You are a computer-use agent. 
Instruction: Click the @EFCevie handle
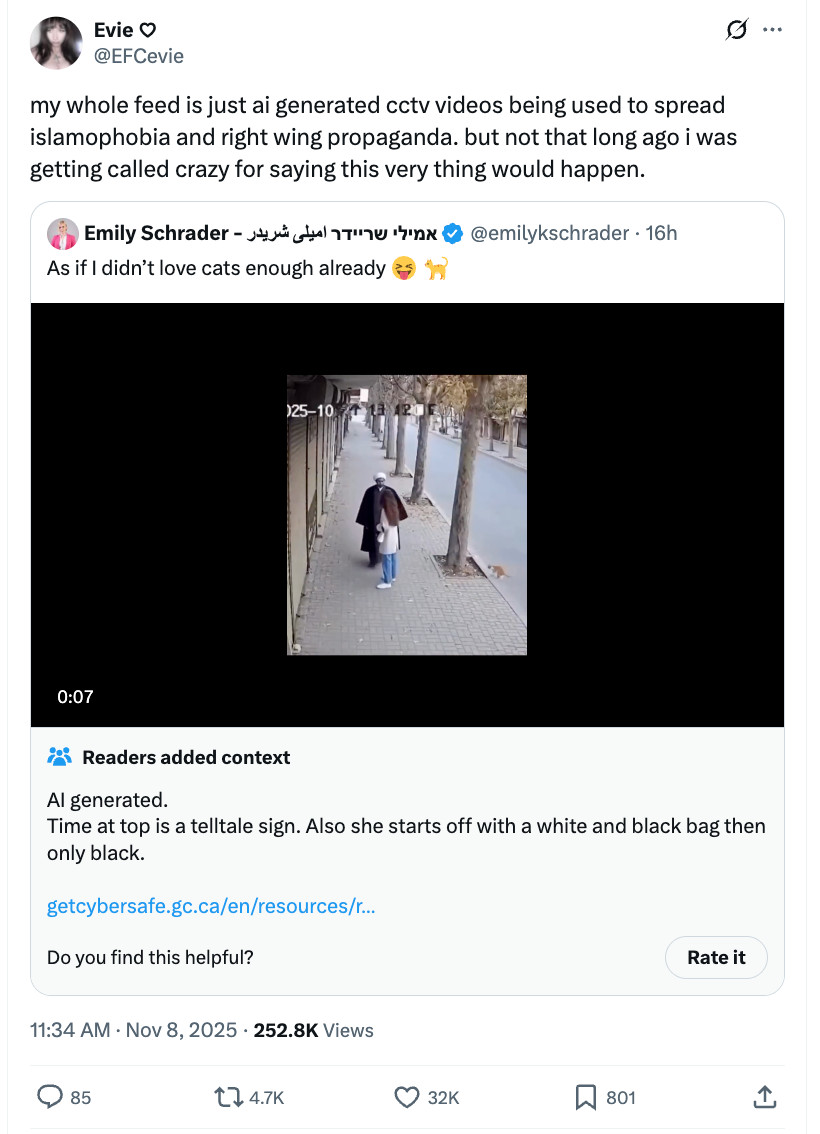click(x=138, y=56)
